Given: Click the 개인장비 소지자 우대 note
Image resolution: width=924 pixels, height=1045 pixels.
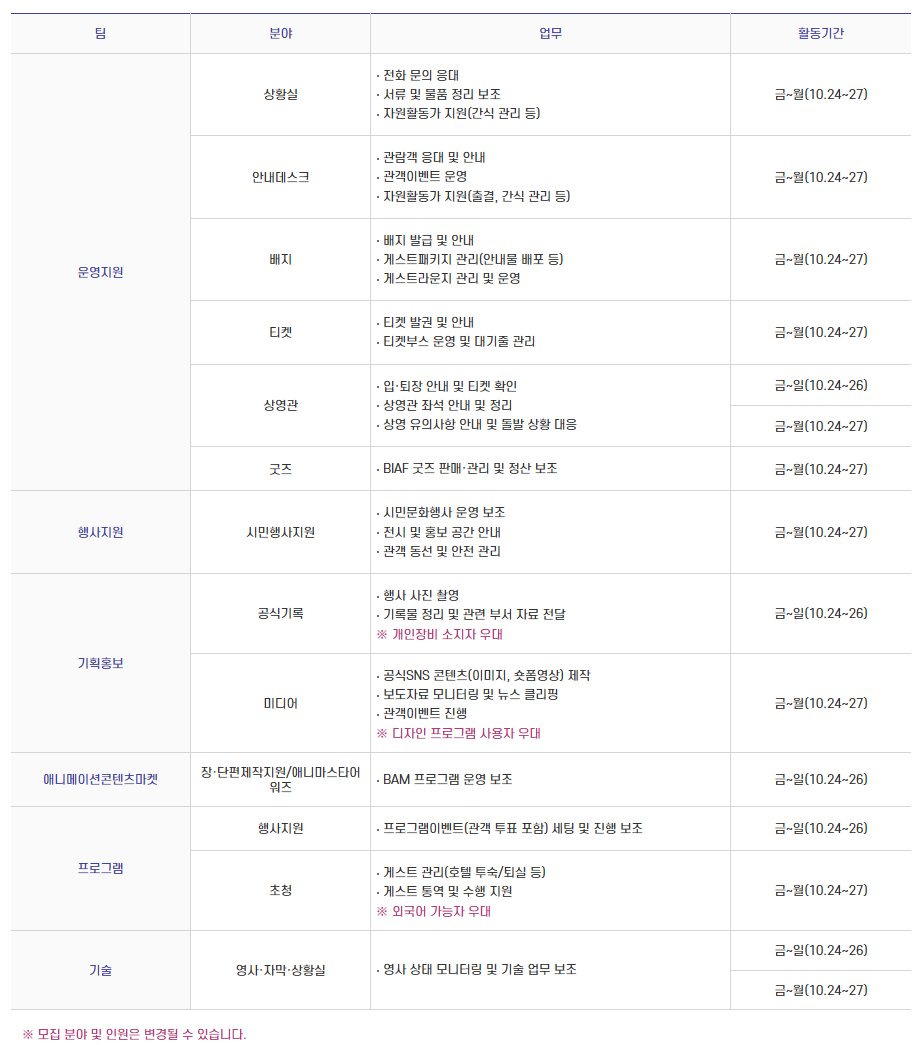Looking at the screenshot, I should pos(440,634).
